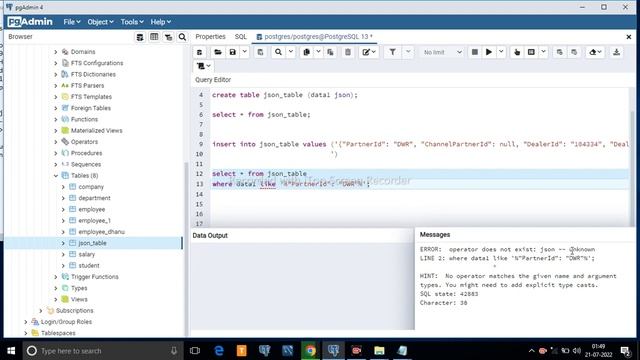Switch to the Properties tab
This screenshot has height=360, width=640.
coord(210,37)
